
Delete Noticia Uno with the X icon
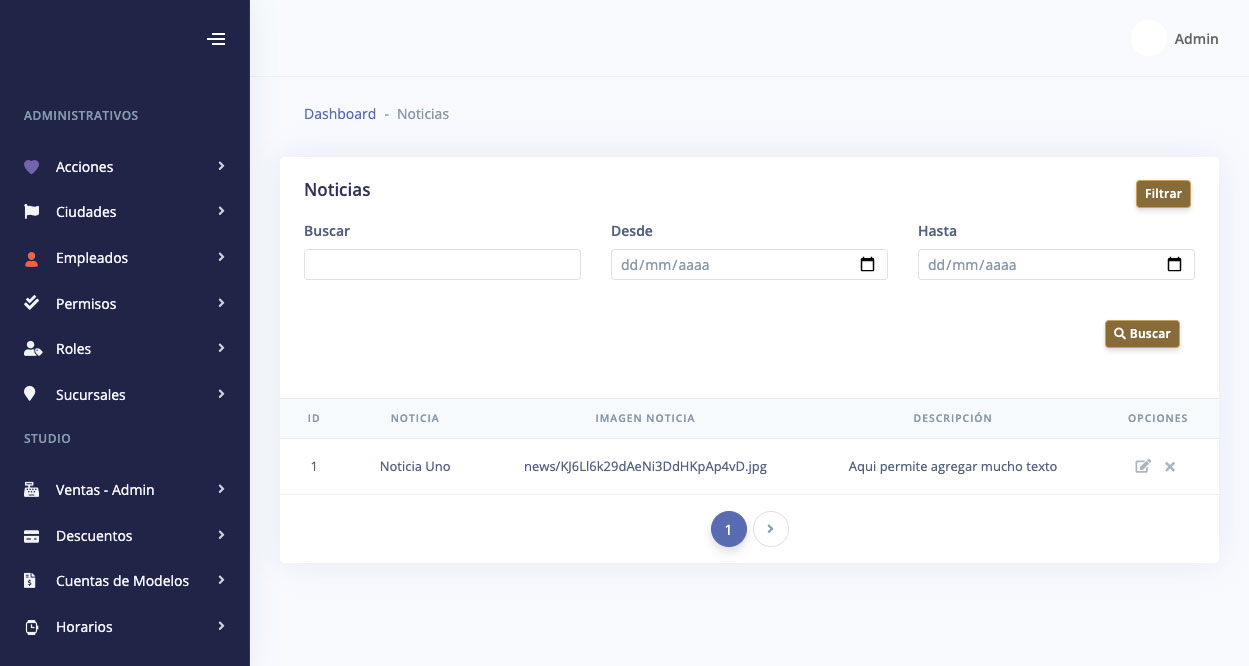pyautogui.click(x=1170, y=466)
